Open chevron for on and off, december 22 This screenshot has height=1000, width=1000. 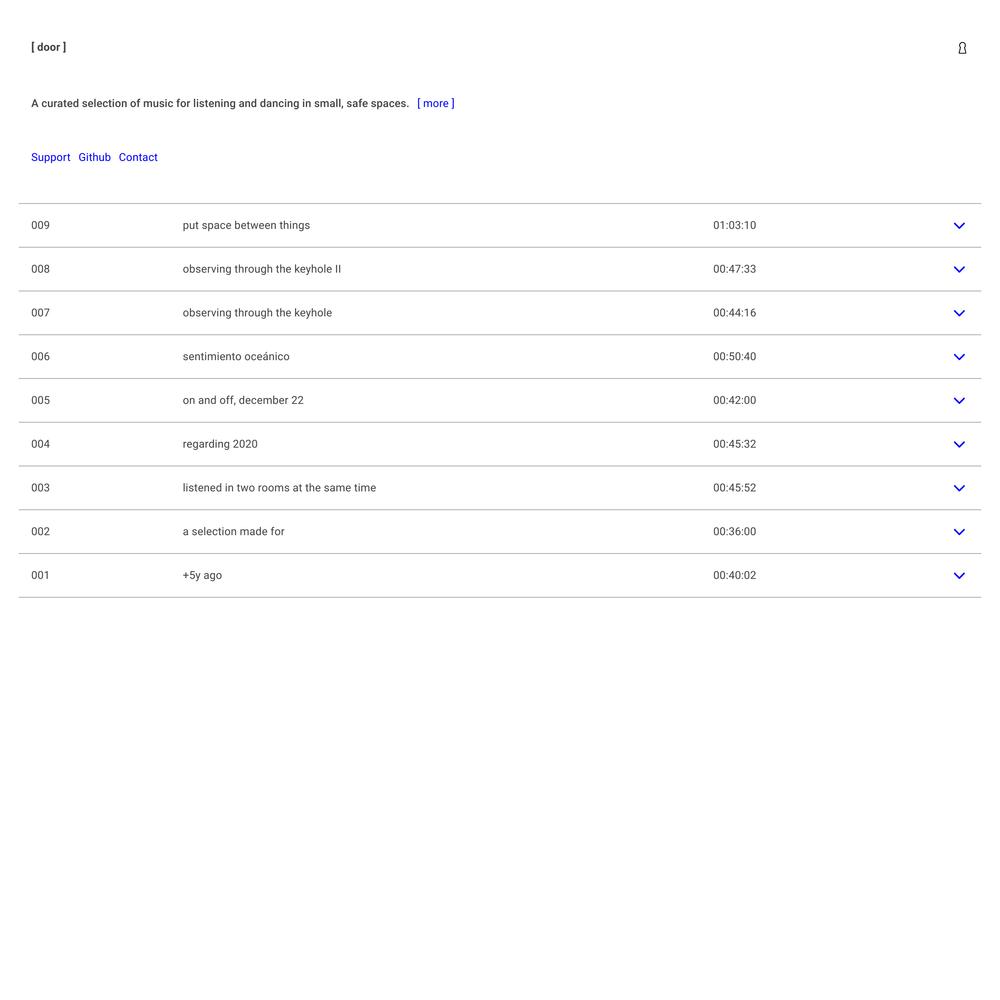pyautogui.click(x=959, y=401)
